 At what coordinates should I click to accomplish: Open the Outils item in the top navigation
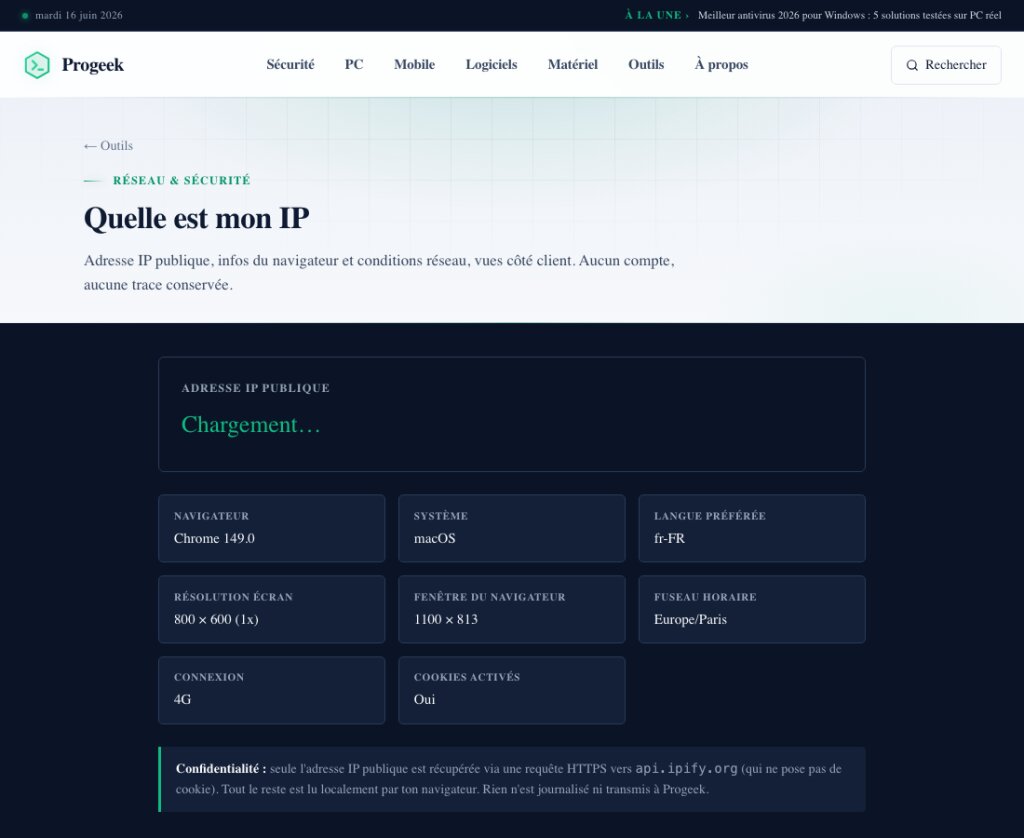tap(646, 65)
